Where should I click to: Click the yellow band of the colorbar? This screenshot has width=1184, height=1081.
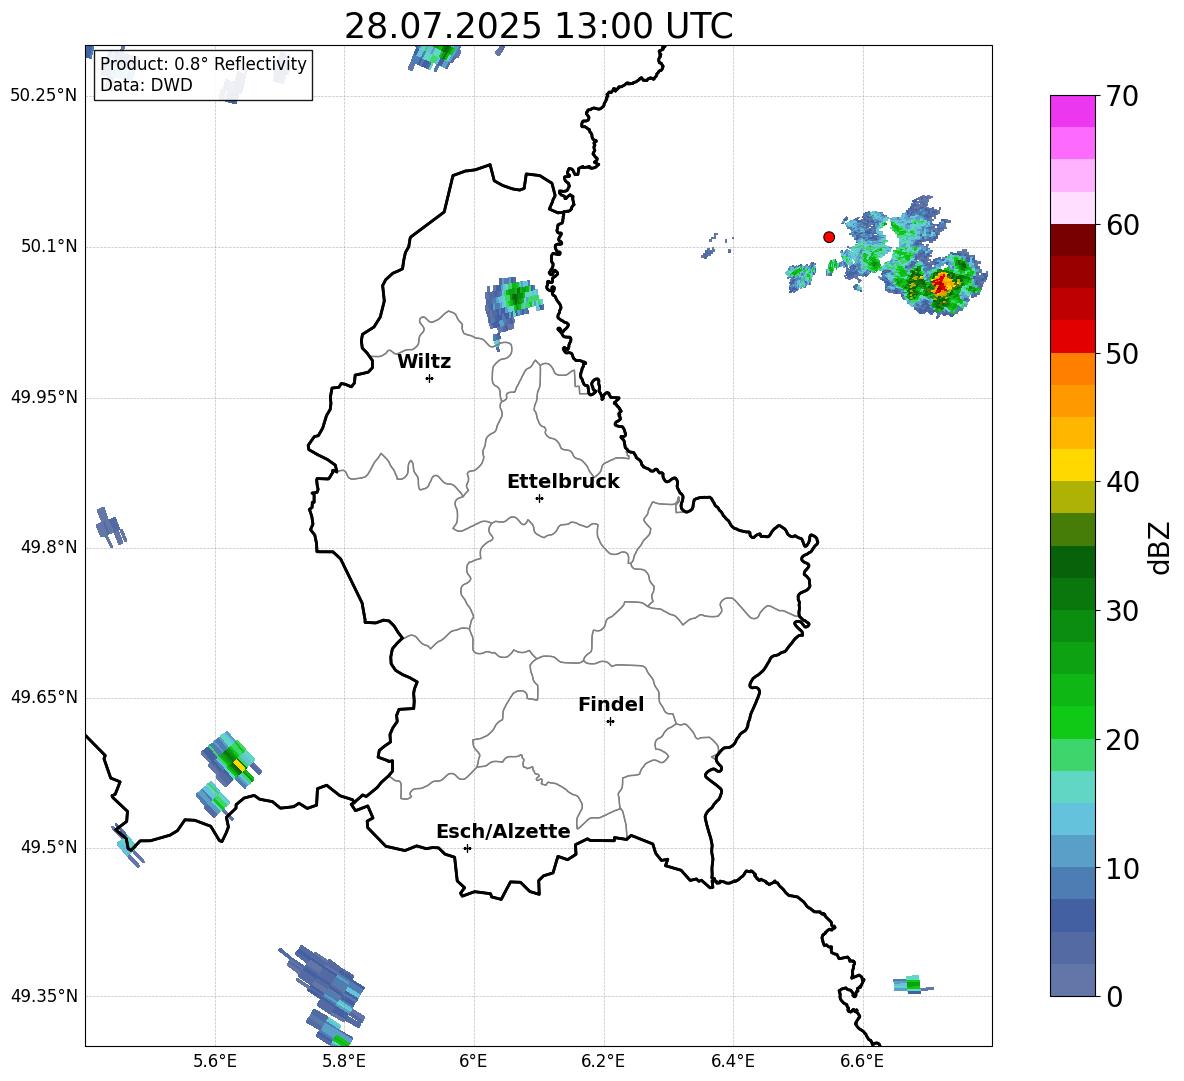click(x=1072, y=465)
